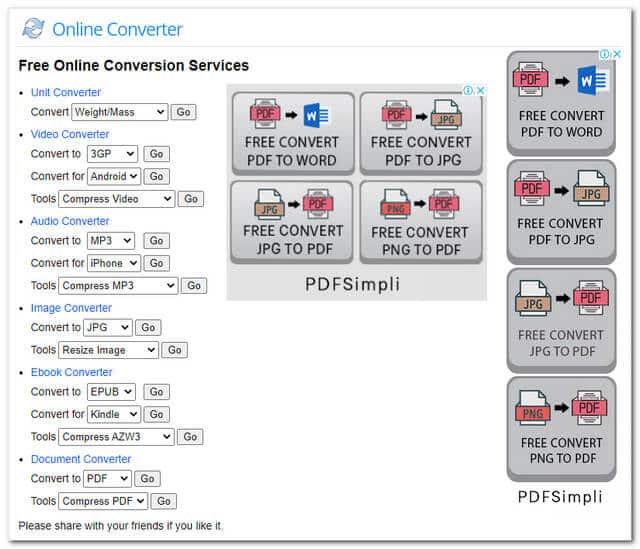Open the Unit Converter link
The image size is (640, 549).
click(66, 92)
